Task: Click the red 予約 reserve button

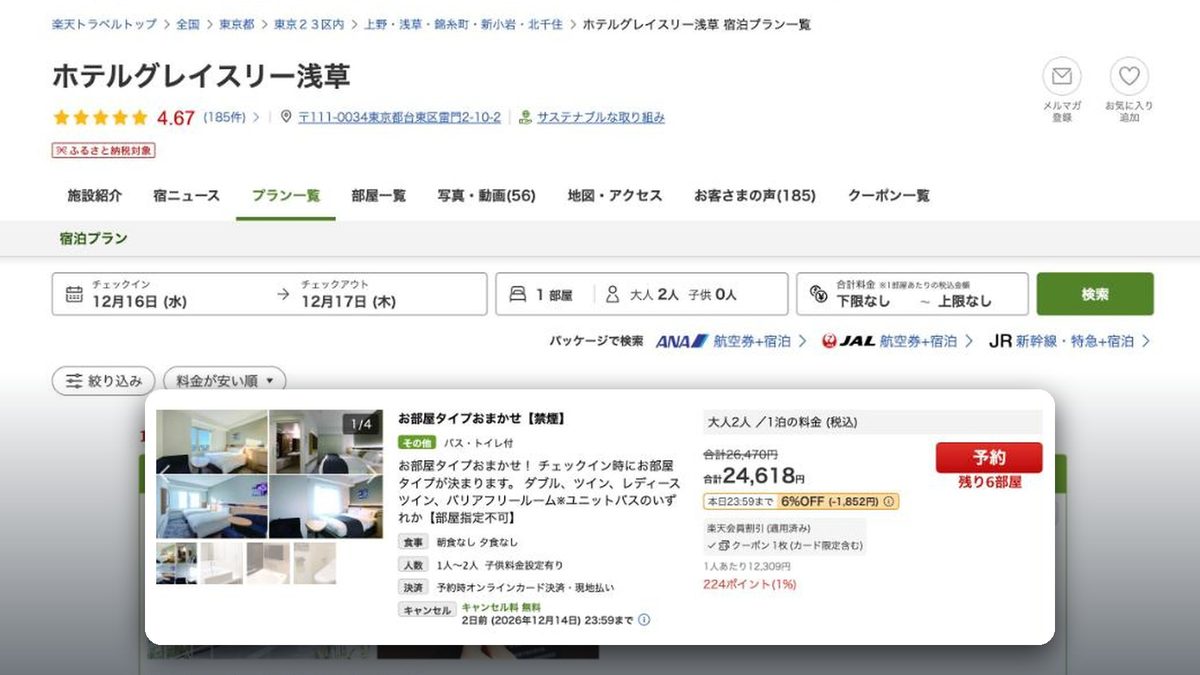Action: pyautogui.click(x=989, y=458)
